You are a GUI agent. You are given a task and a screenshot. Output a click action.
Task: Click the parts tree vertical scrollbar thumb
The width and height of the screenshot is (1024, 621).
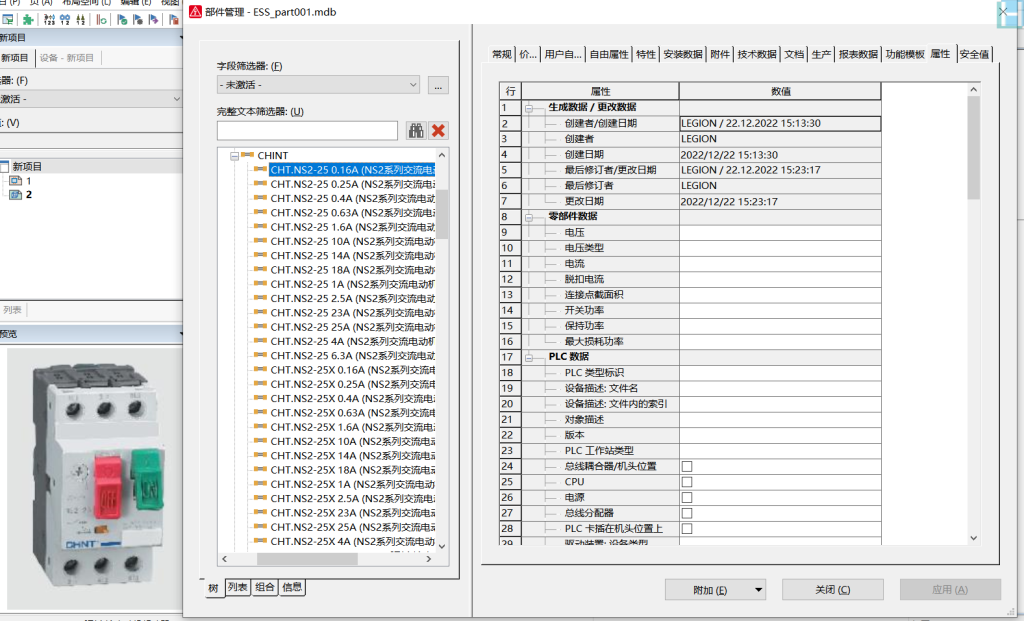coord(442,215)
